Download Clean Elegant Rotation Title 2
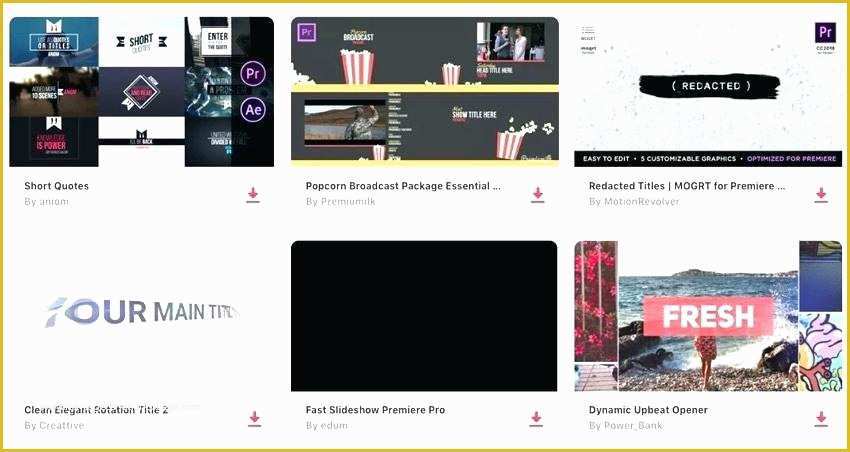This screenshot has height=452, width=850. coord(254,419)
